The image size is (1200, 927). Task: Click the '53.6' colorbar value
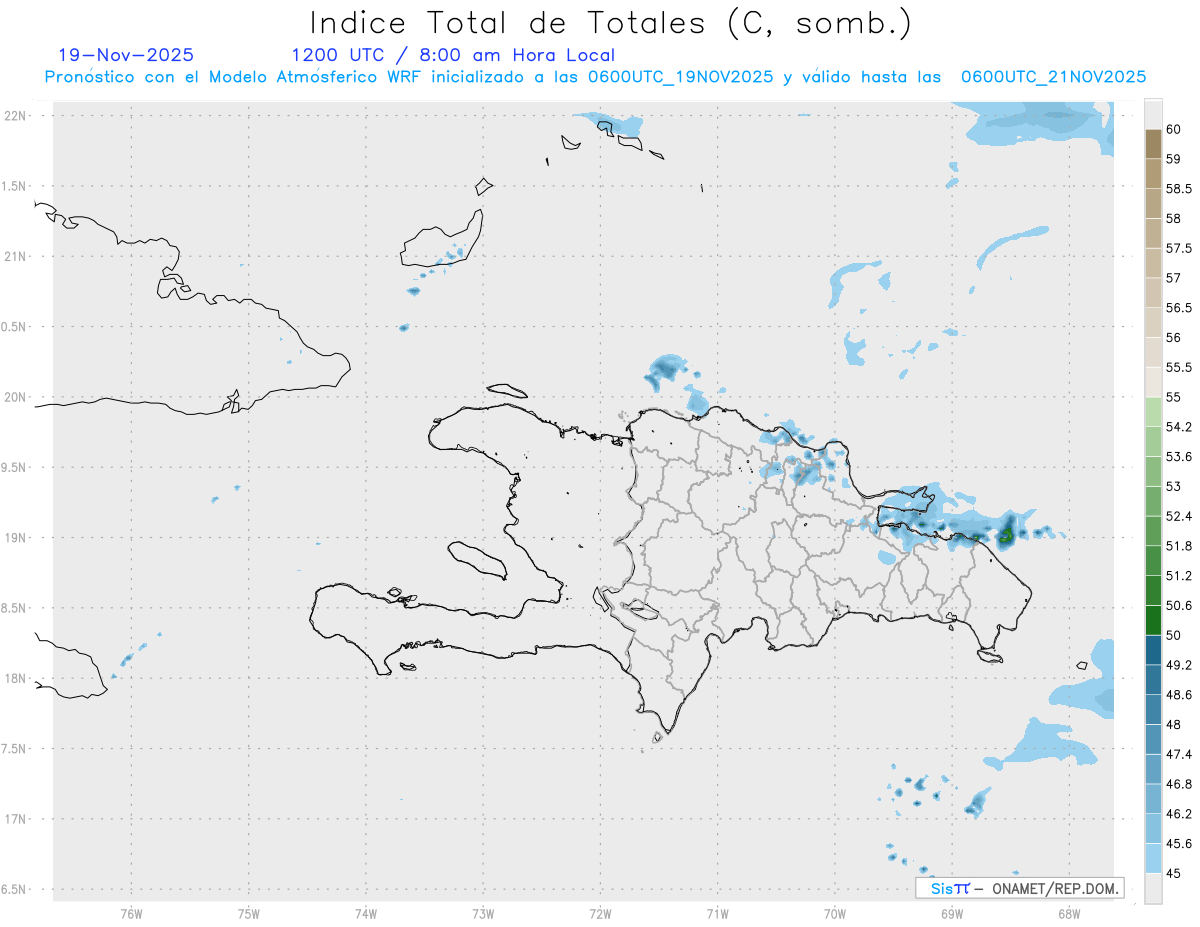tap(1178, 456)
